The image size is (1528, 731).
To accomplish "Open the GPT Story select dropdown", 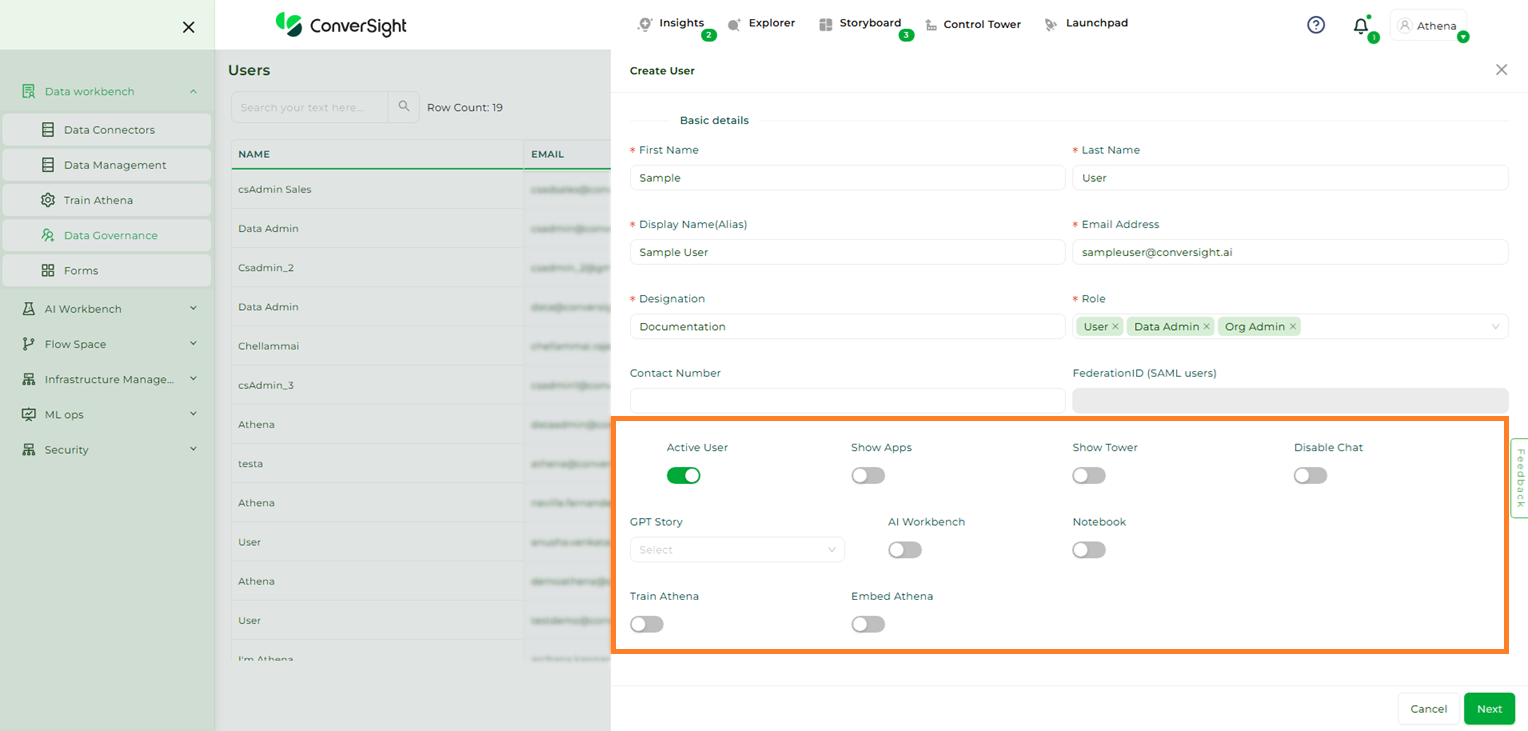I will coord(737,549).
